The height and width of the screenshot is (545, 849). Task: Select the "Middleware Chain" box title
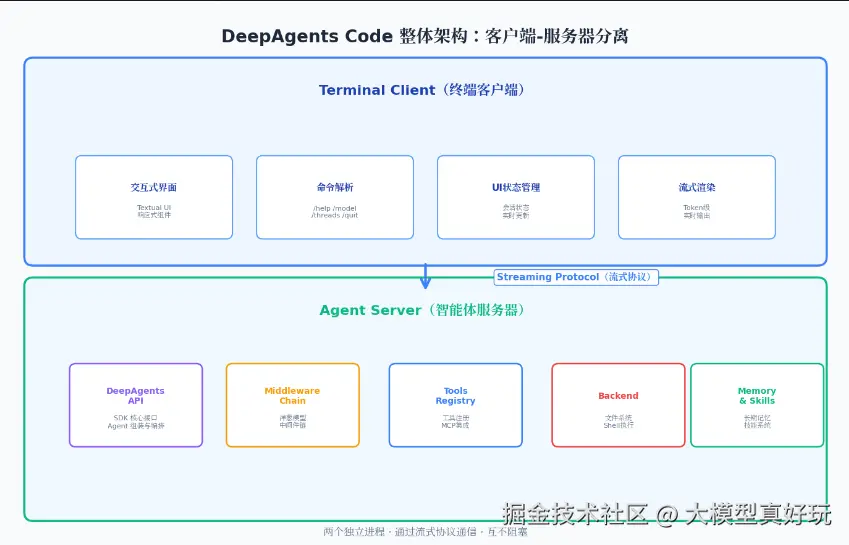[292, 396]
